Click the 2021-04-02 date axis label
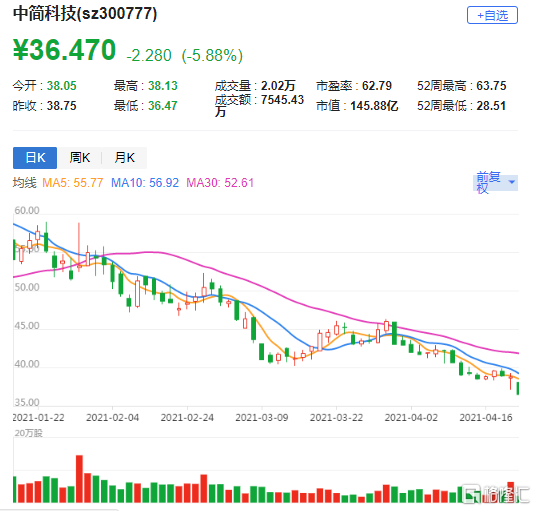The image size is (536, 511). pyautogui.click(x=411, y=418)
